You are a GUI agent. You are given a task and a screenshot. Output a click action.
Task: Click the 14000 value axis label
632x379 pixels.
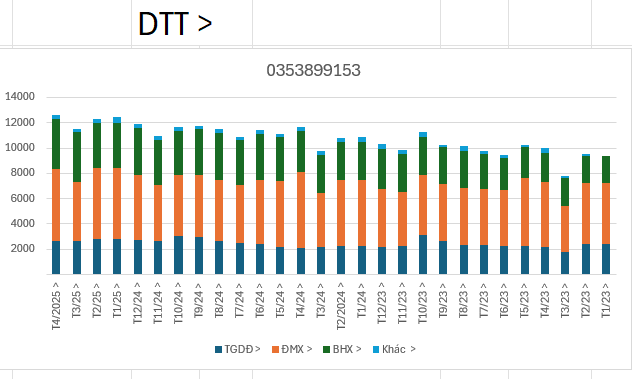point(20,97)
